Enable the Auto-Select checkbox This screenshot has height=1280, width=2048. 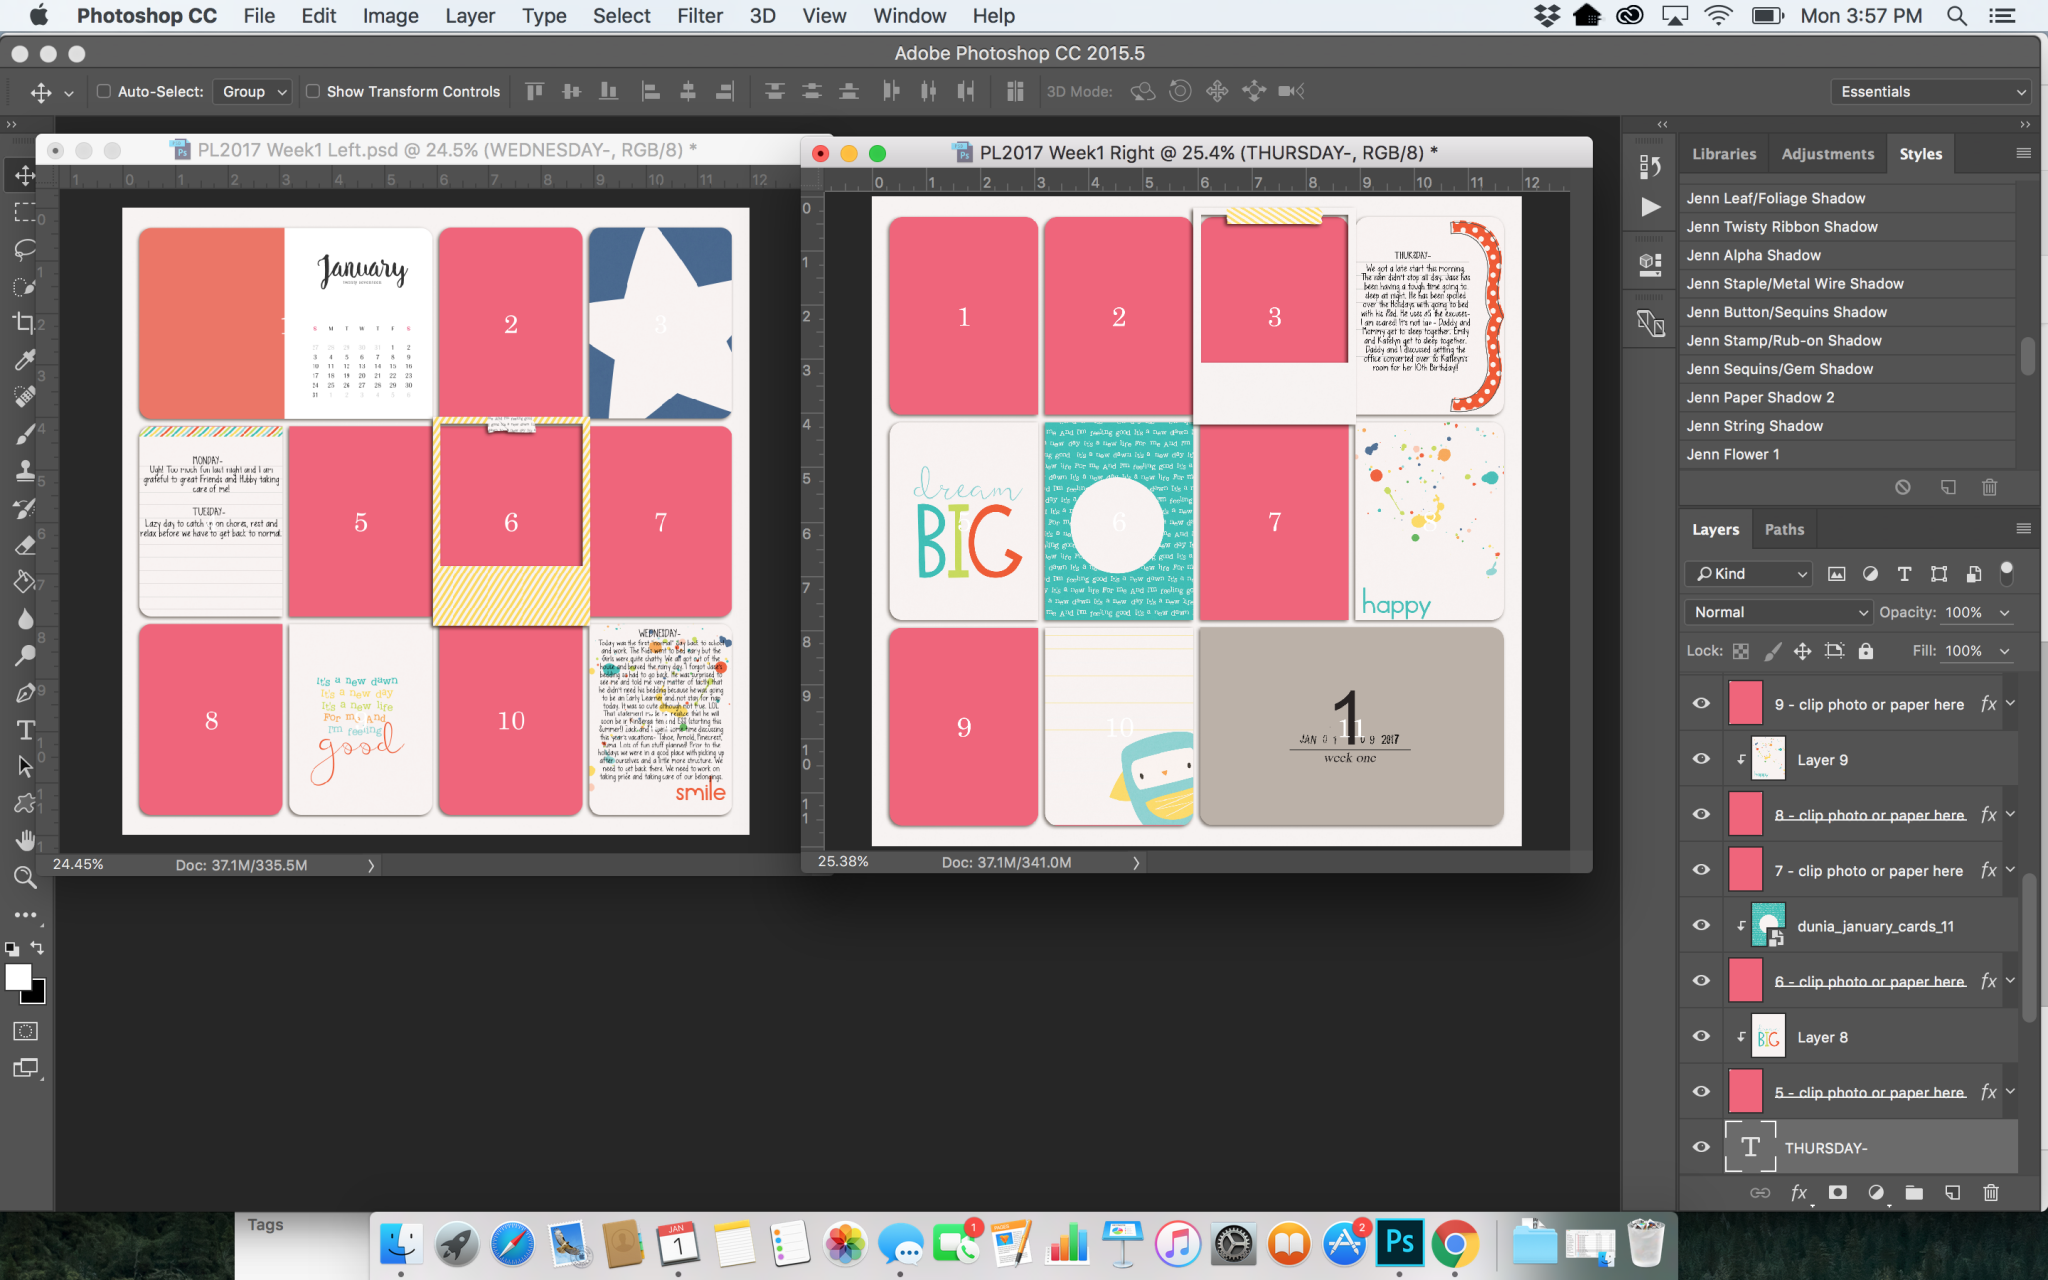point(104,91)
